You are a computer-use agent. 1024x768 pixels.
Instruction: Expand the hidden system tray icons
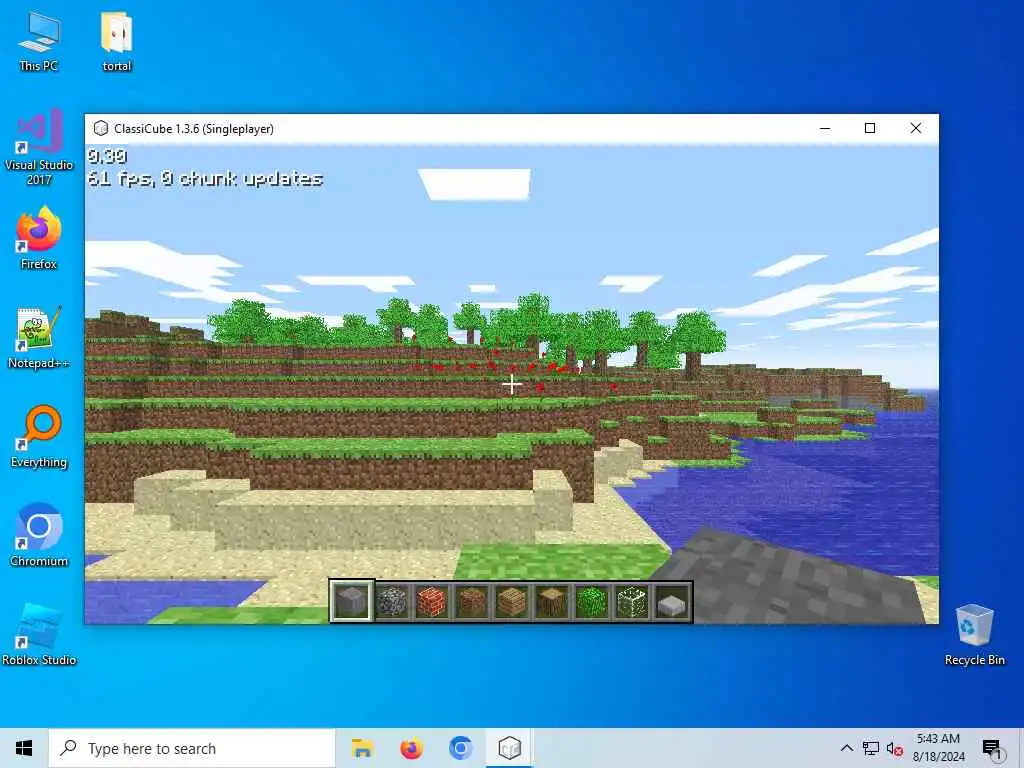(x=846, y=748)
